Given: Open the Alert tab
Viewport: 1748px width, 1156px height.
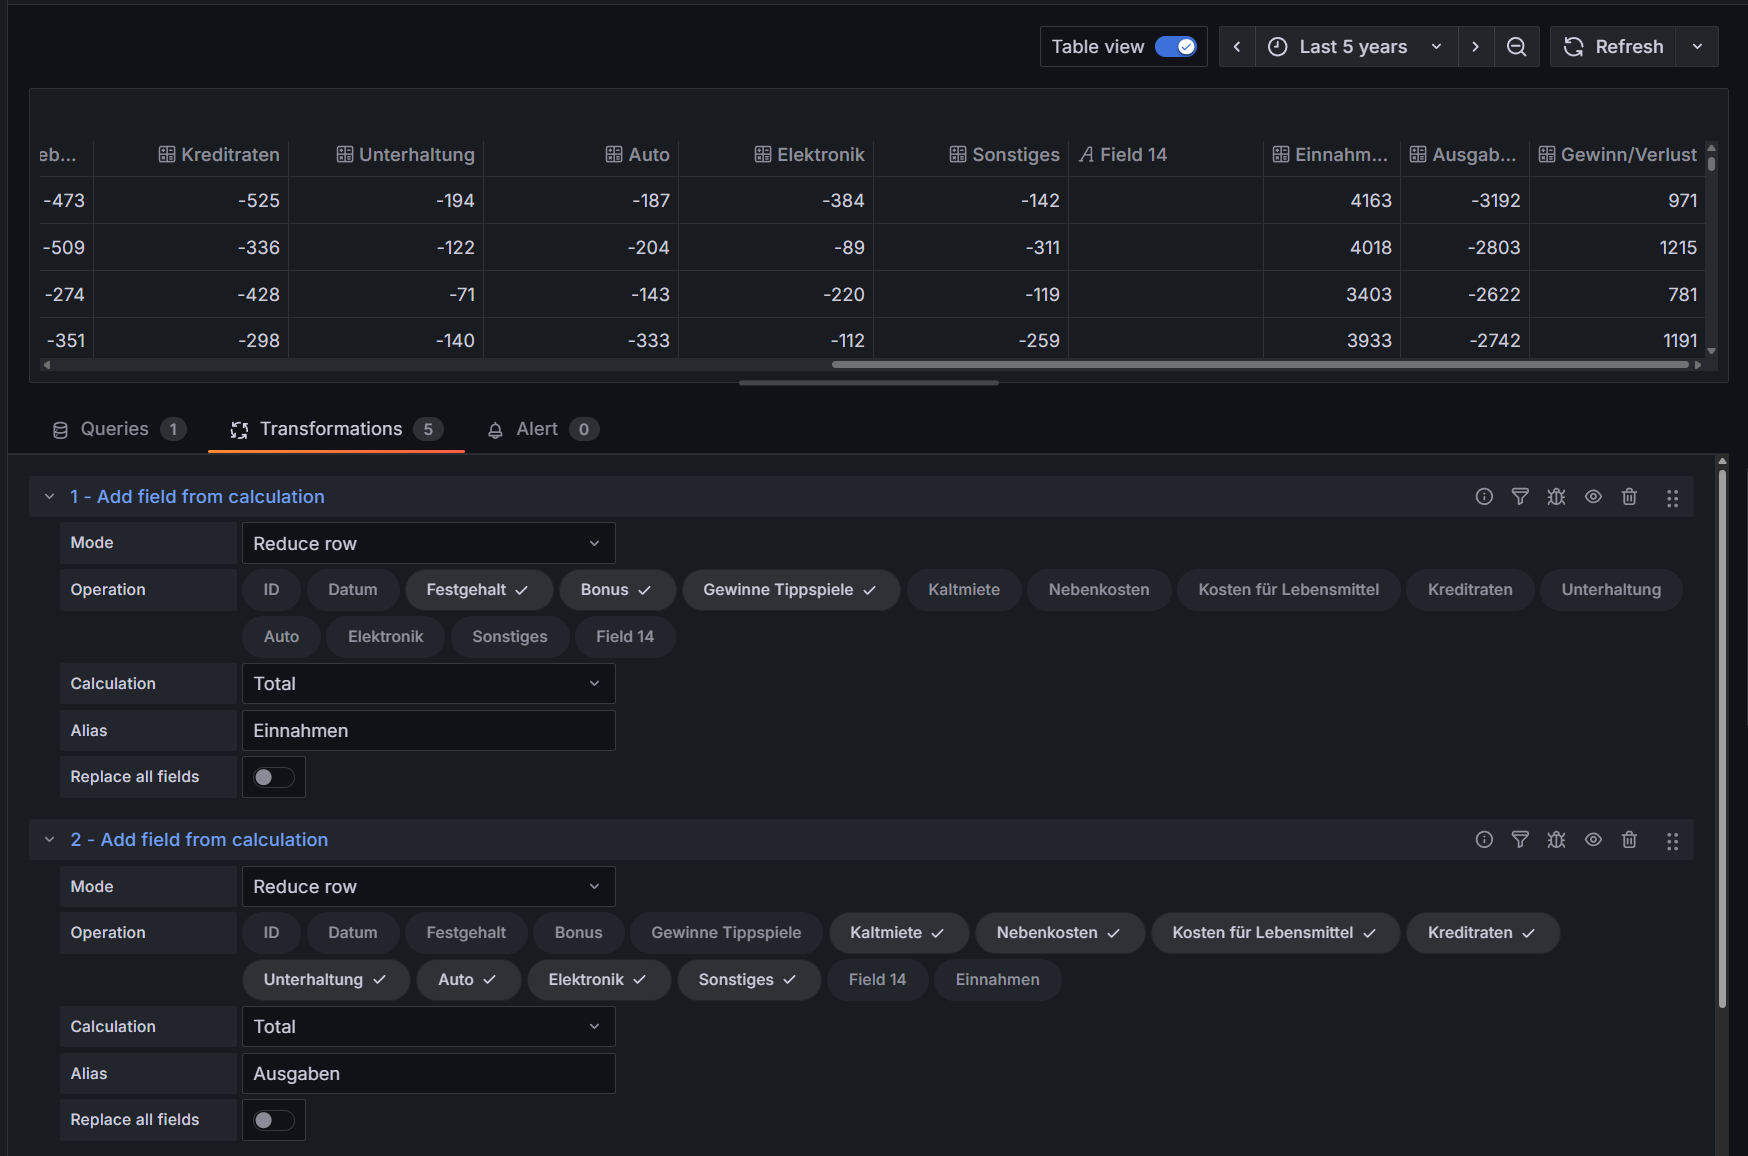Looking at the screenshot, I should pyautogui.click(x=537, y=429).
